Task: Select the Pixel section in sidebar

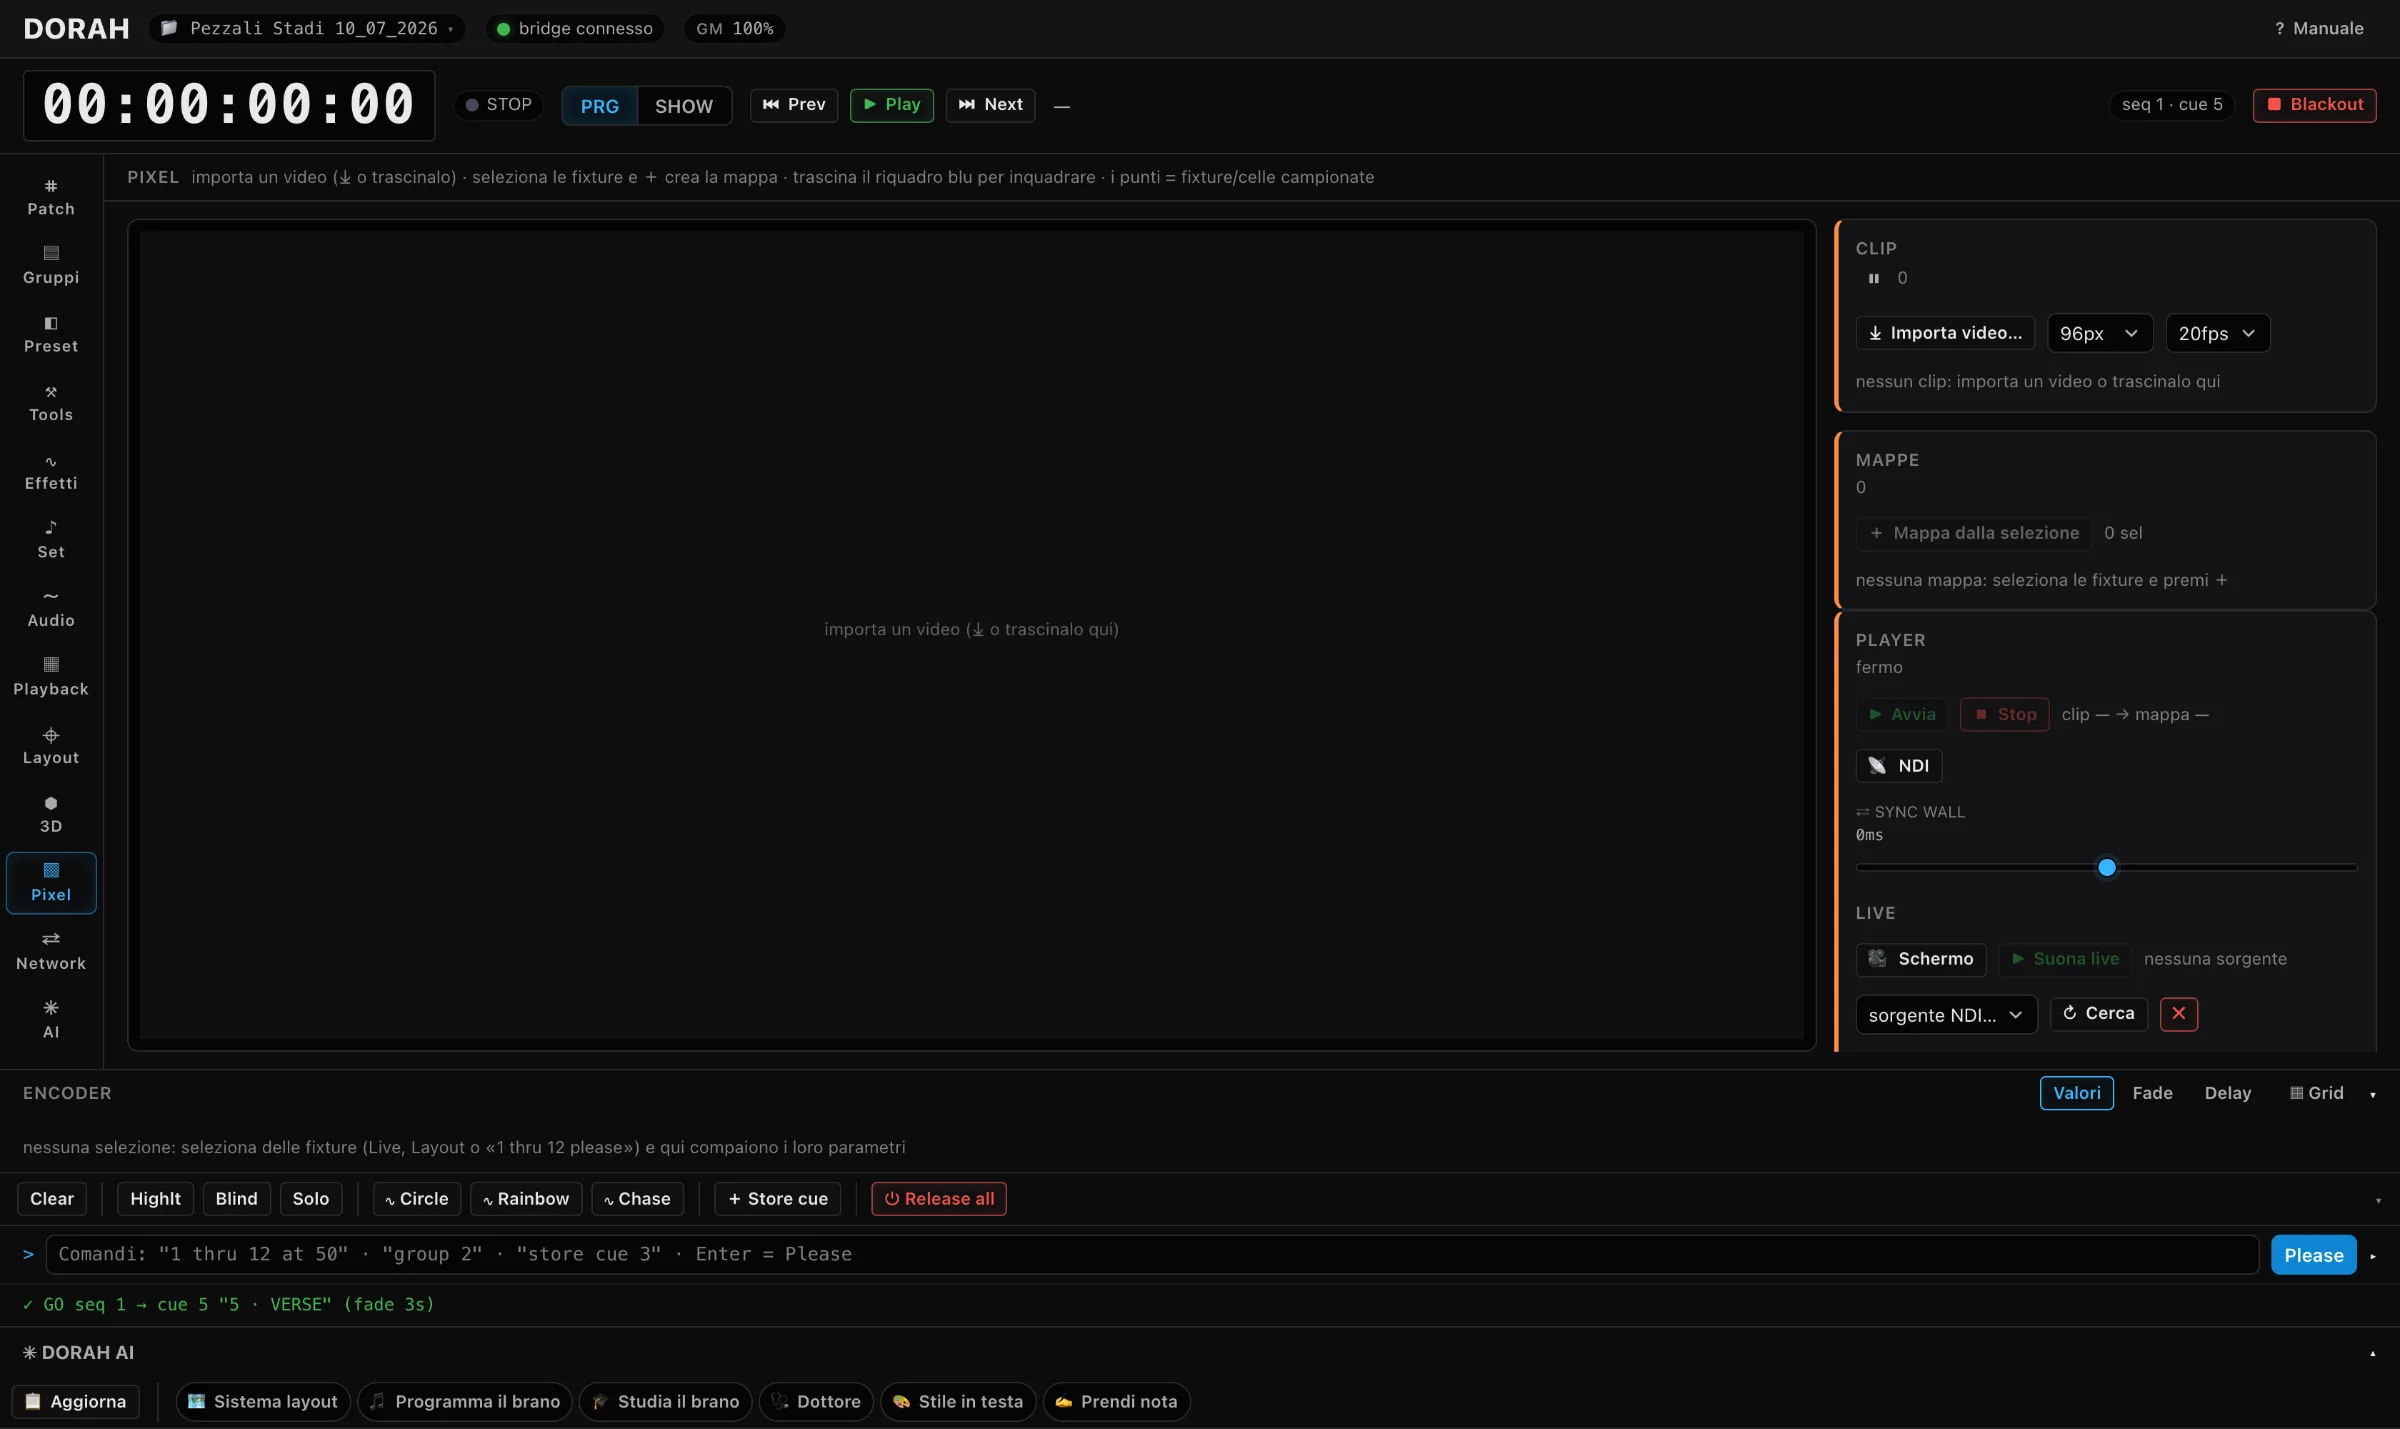Action: [x=51, y=883]
